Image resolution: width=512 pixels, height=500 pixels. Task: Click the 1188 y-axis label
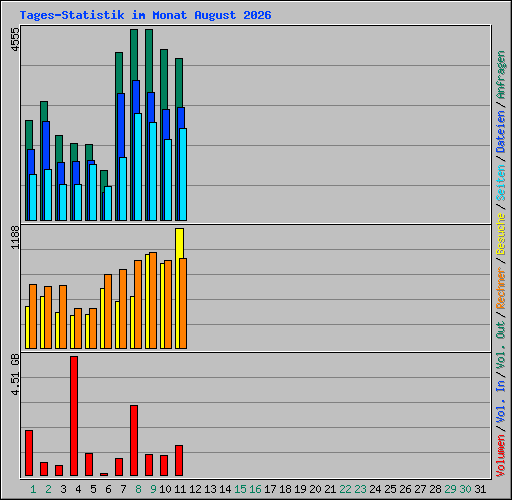pos(15,238)
